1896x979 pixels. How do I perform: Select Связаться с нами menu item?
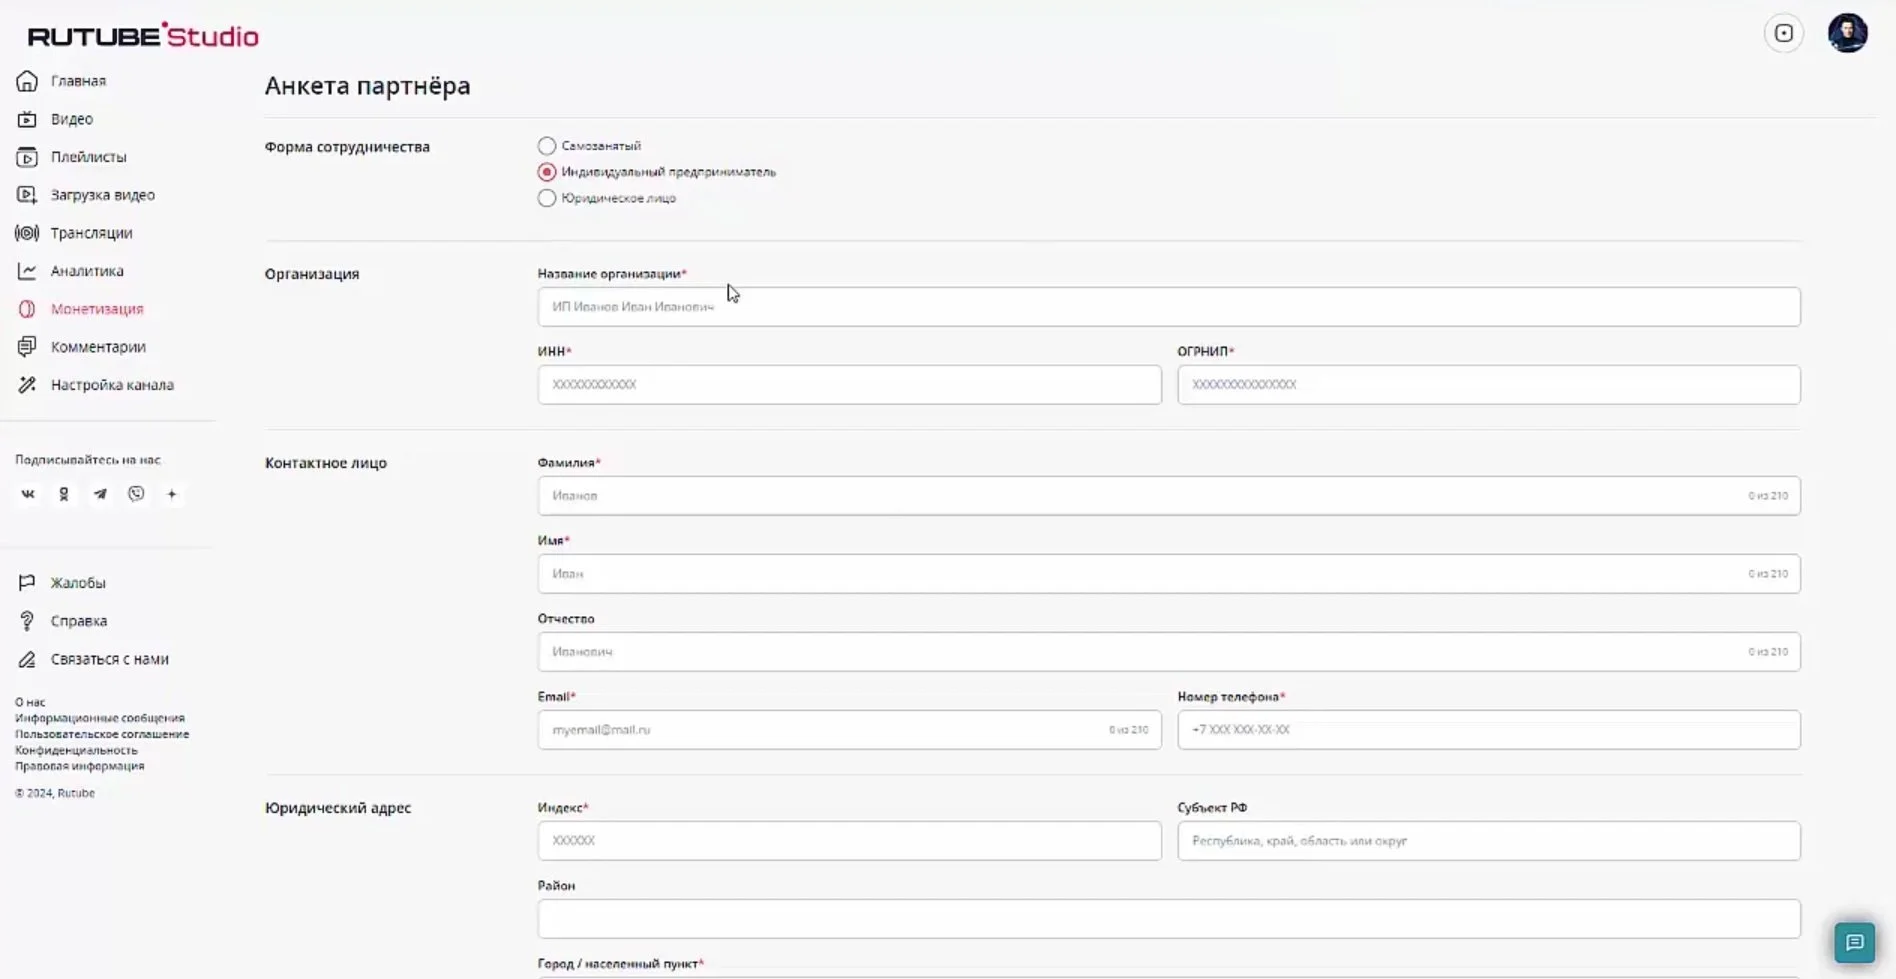click(110, 659)
